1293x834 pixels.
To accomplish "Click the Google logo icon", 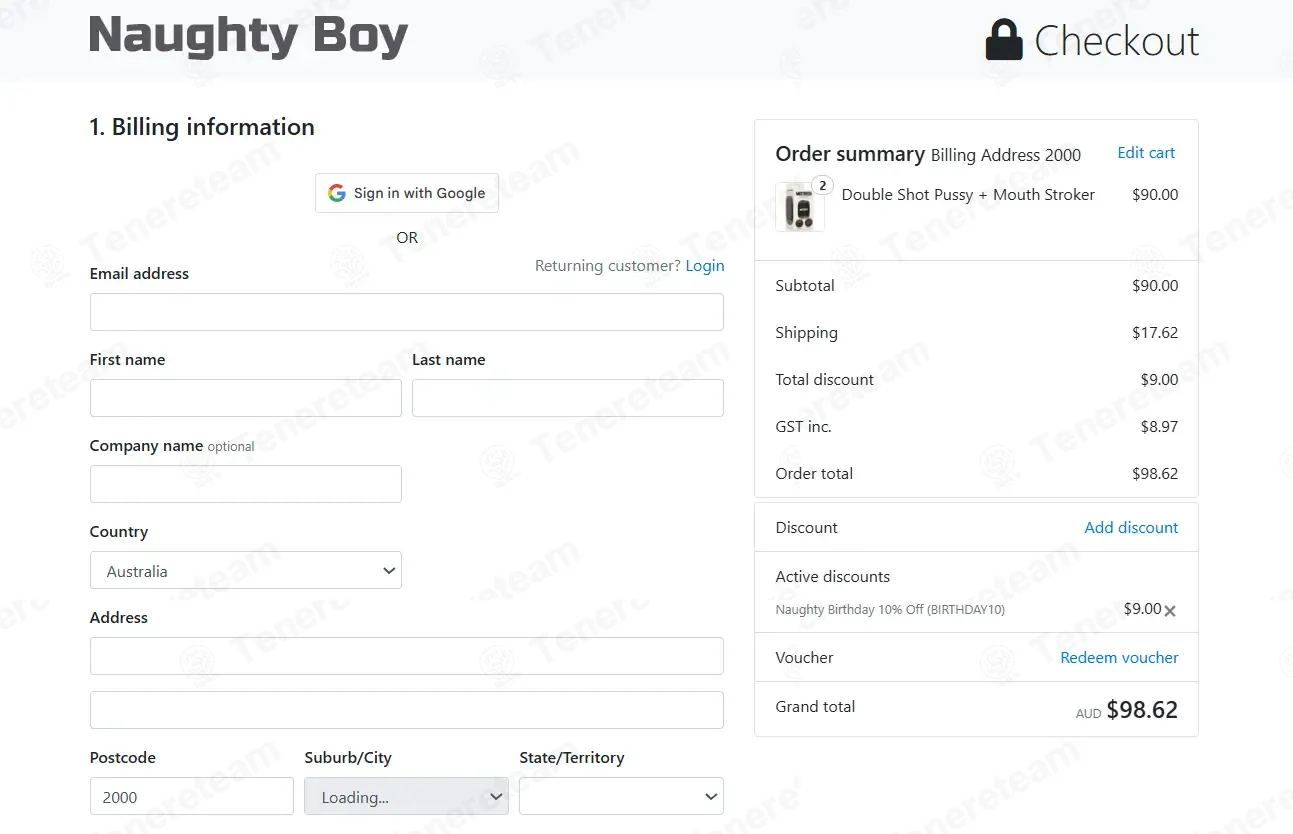I will pyautogui.click(x=337, y=193).
